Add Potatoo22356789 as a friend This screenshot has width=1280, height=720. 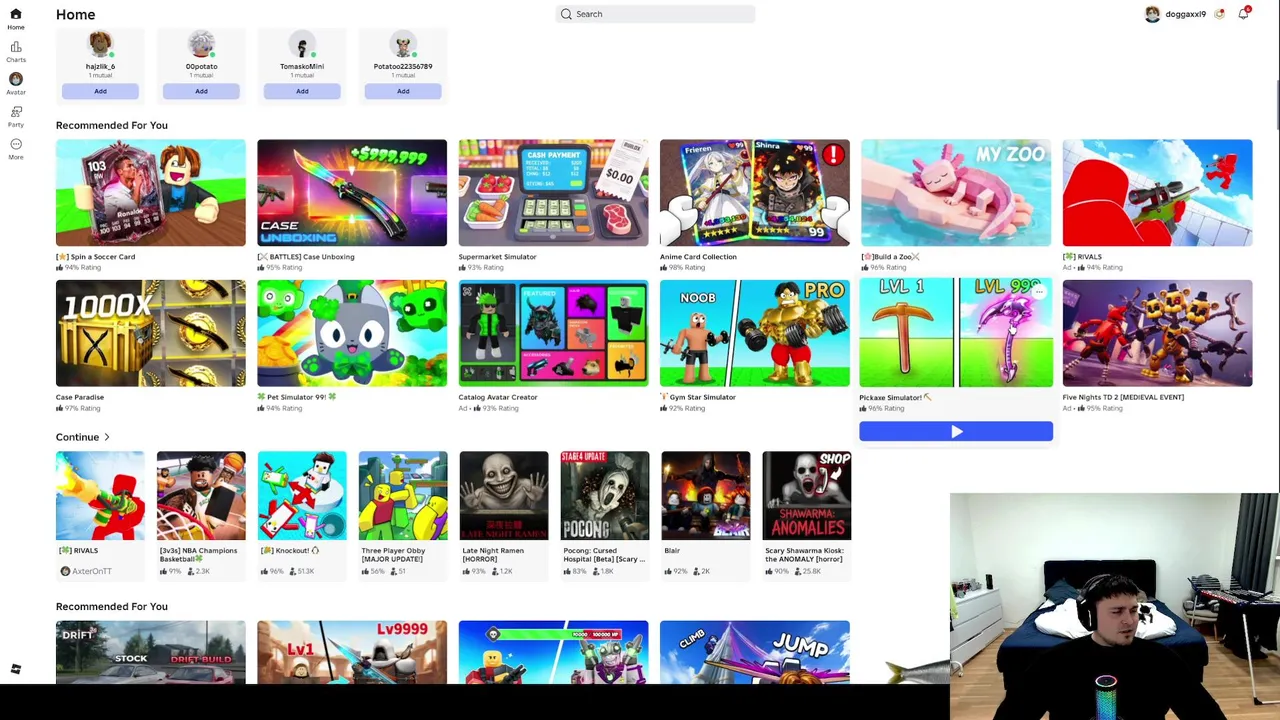pyautogui.click(x=403, y=91)
